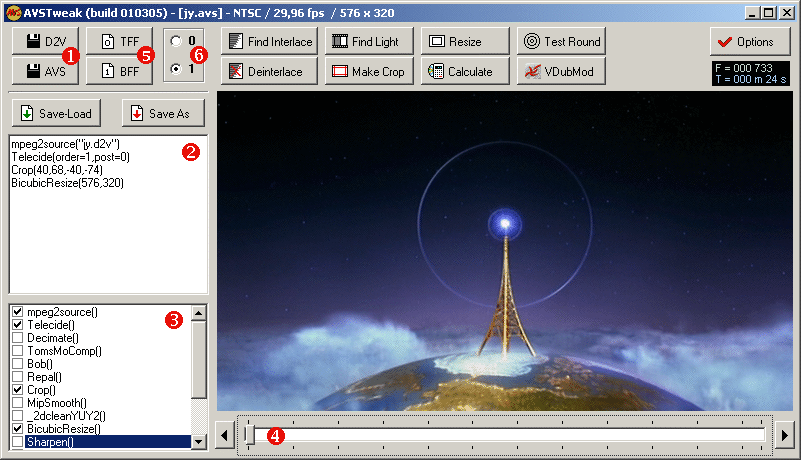Image resolution: width=801 pixels, height=460 pixels.
Task: Click the filter list scroll-up arrow
Action: click(199, 312)
